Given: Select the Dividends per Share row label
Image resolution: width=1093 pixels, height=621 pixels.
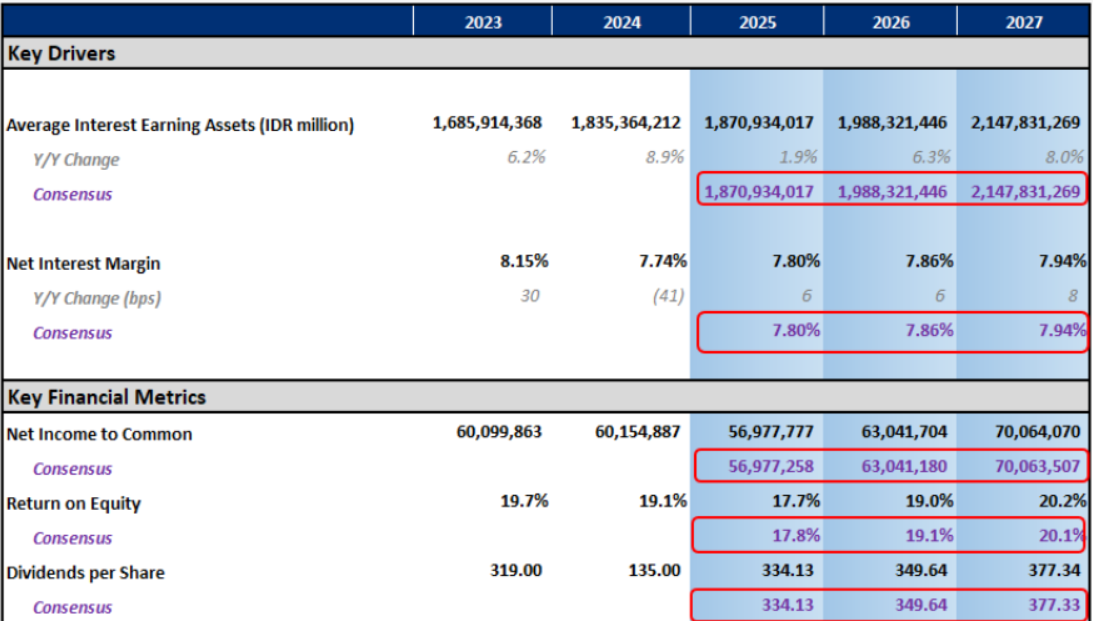Looking at the screenshot, I should coord(85,573).
